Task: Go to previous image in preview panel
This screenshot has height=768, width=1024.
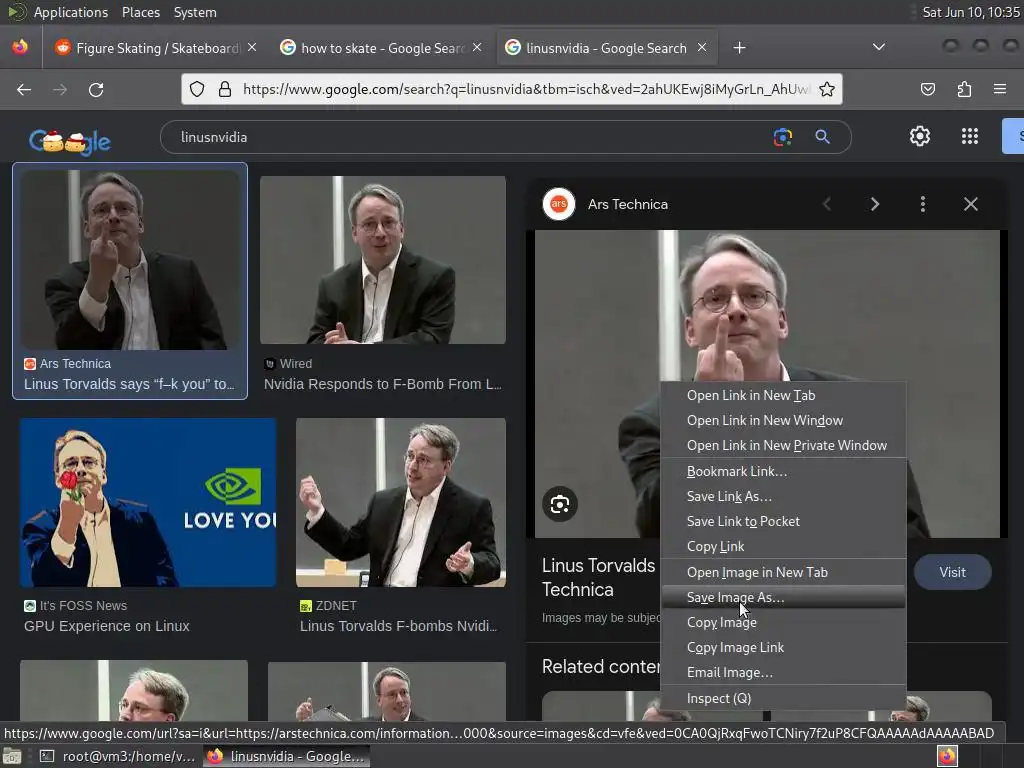Action: tap(827, 204)
